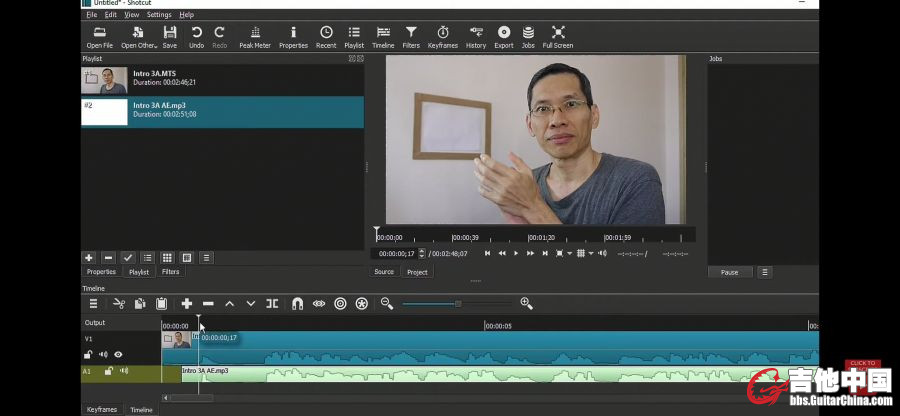Skip to the start of the video
Viewport: 900px width, 416px height.
(x=487, y=253)
